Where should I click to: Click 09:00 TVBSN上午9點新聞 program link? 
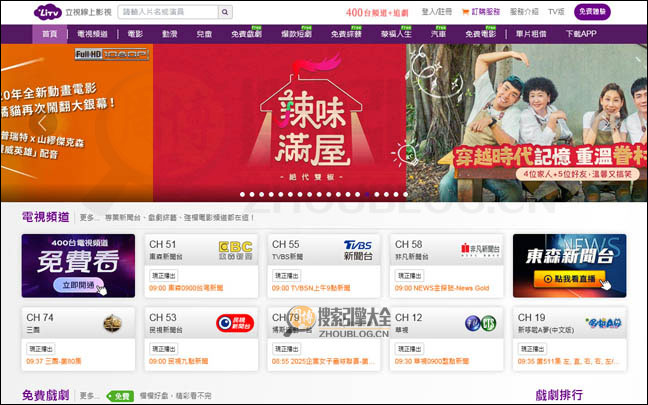point(311,288)
